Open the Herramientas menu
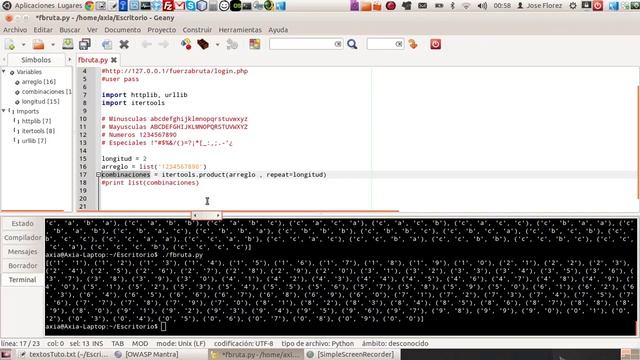 (x=240, y=30)
